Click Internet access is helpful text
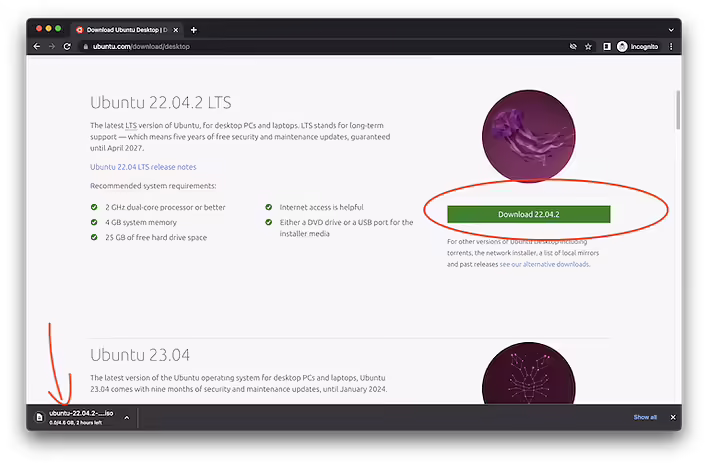708x466 pixels. [x=321, y=207]
